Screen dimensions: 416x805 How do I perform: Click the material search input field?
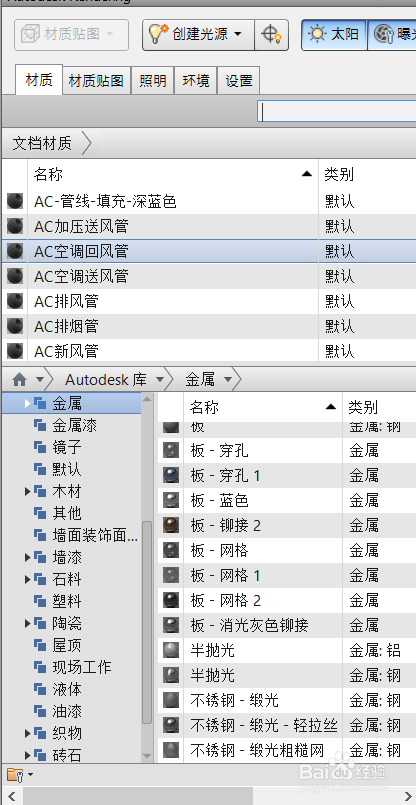pos(336,111)
